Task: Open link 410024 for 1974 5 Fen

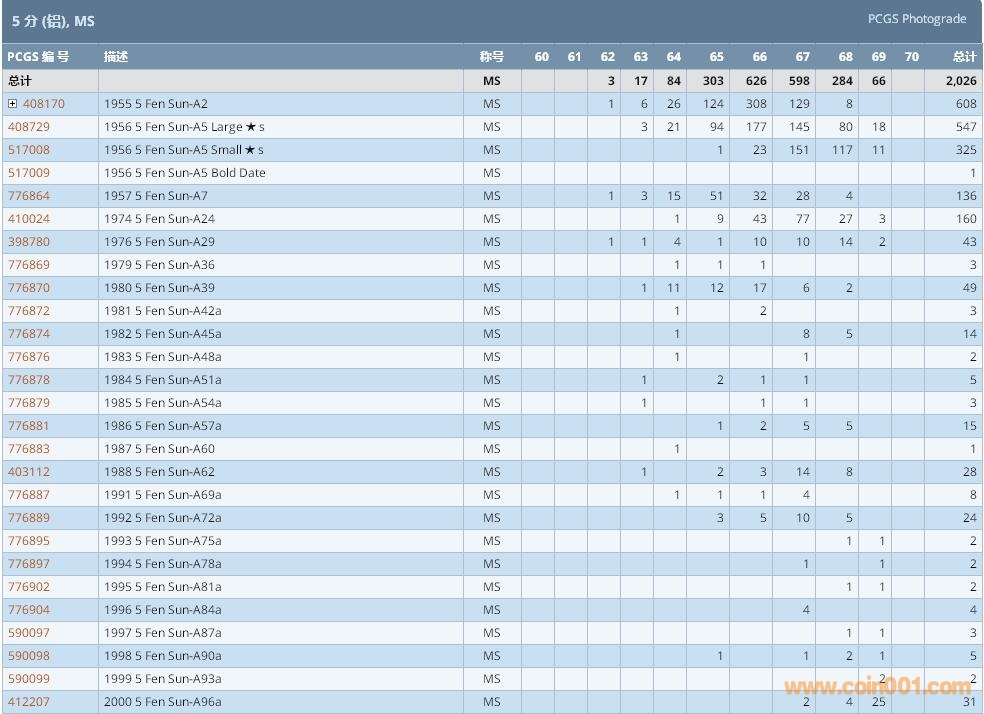Action: point(28,219)
